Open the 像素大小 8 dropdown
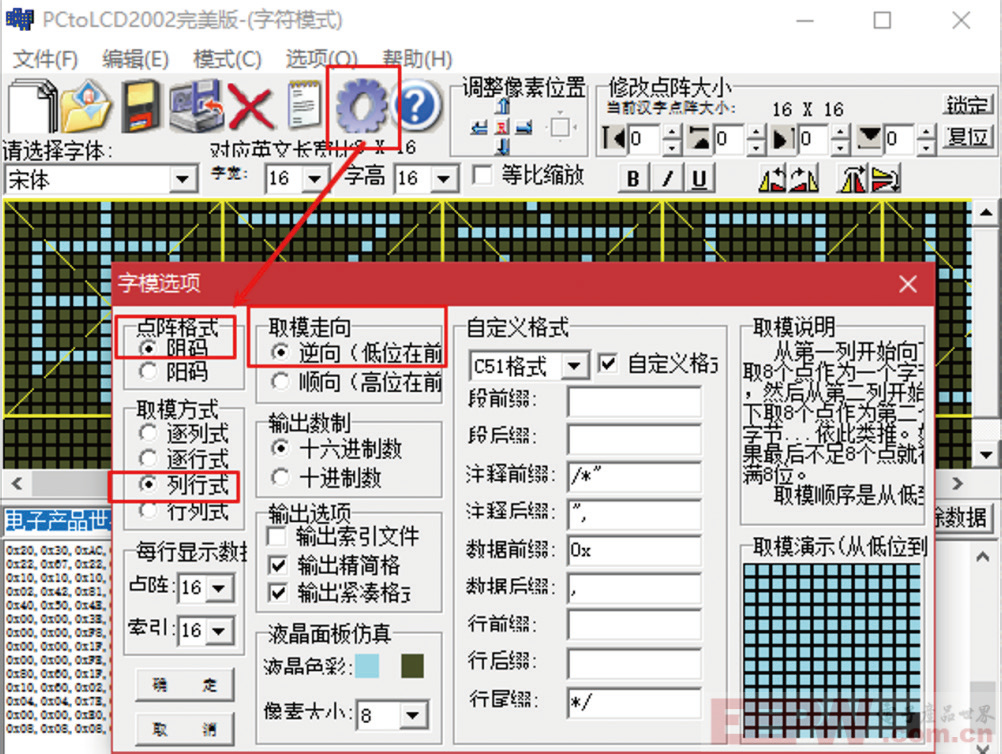Viewport: 1002px width, 754px height. click(x=413, y=714)
